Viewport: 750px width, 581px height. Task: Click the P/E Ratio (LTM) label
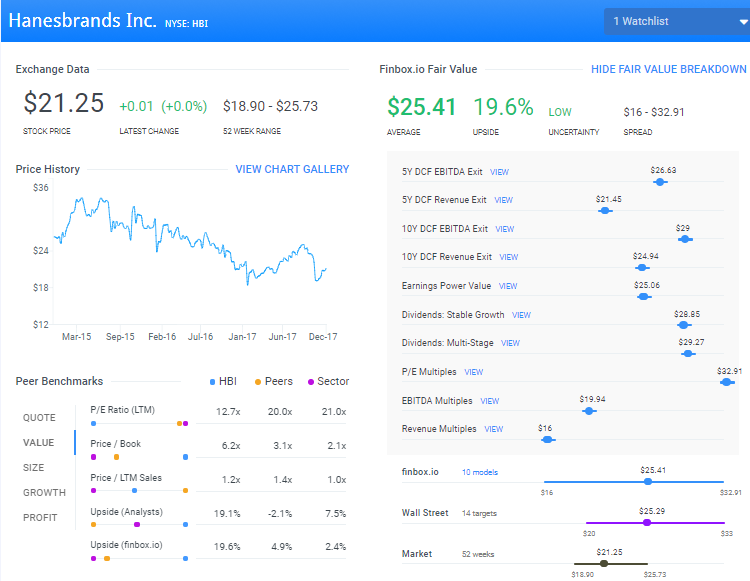click(122, 410)
